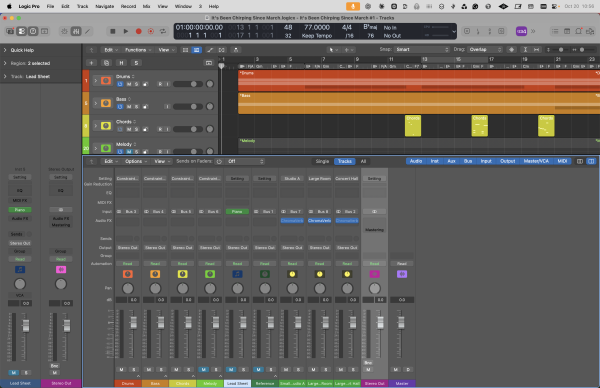This screenshot has width=600, height=388.
Task: Toggle the Audio channel filter button in mixer
Action: tap(416, 161)
